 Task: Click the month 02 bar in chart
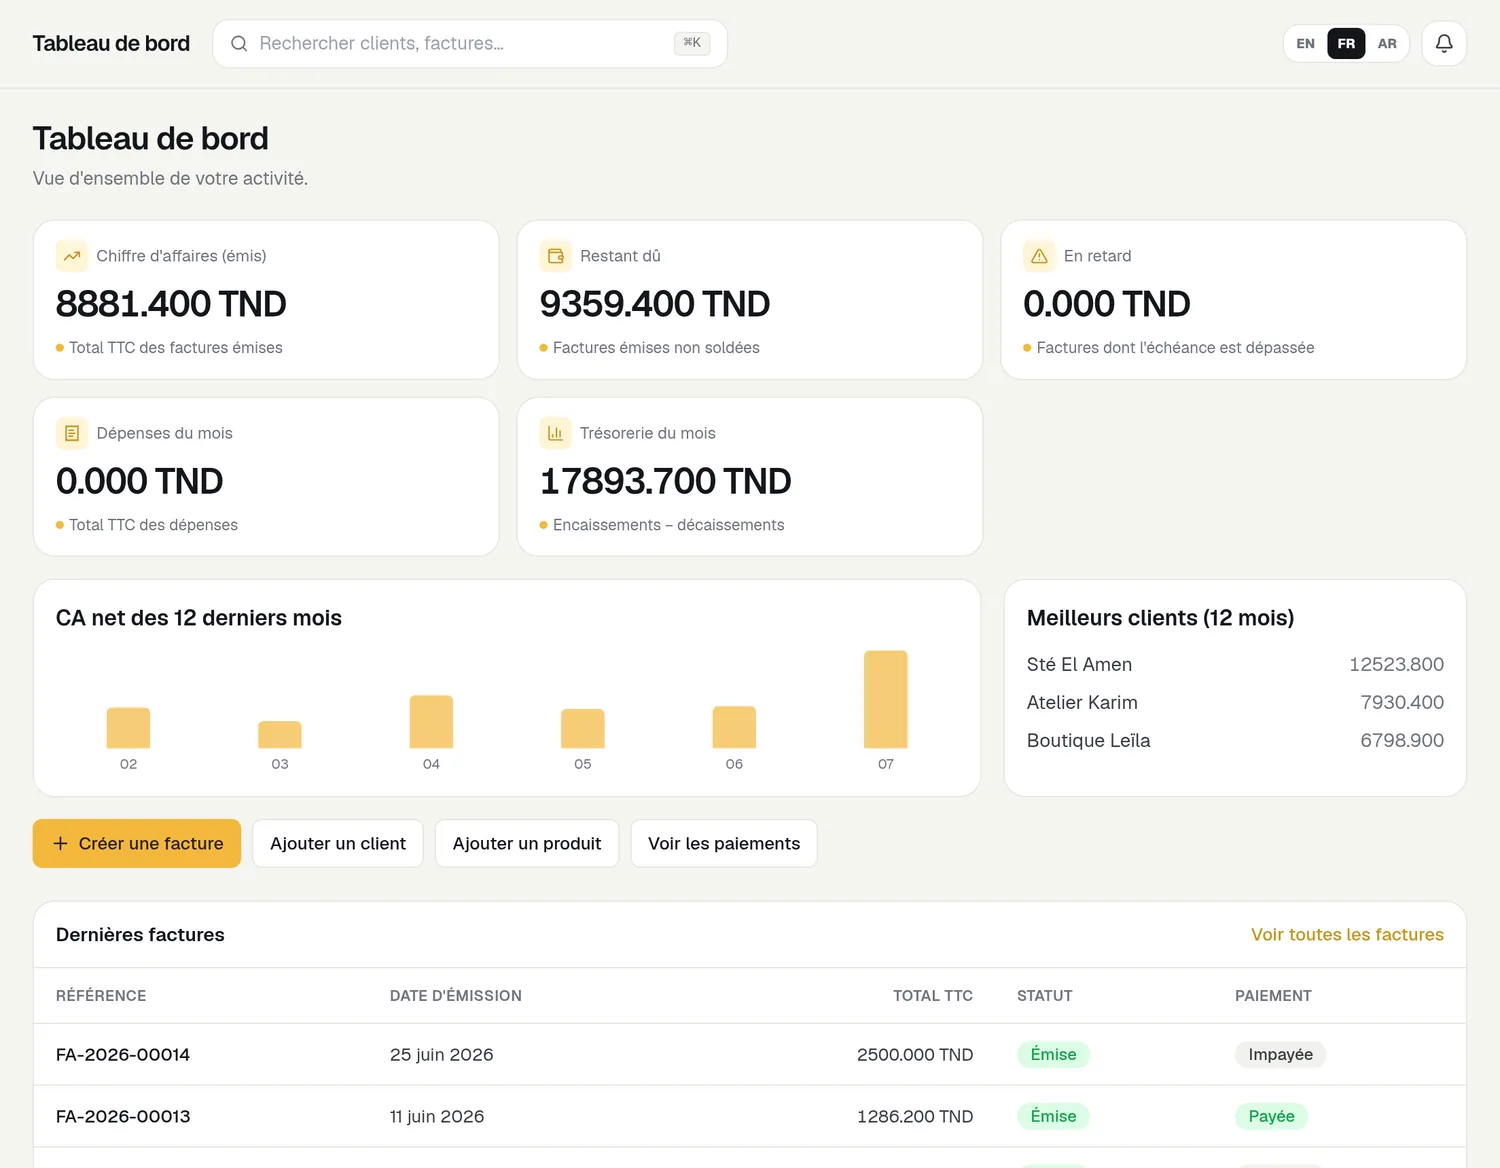coord(128,728)
